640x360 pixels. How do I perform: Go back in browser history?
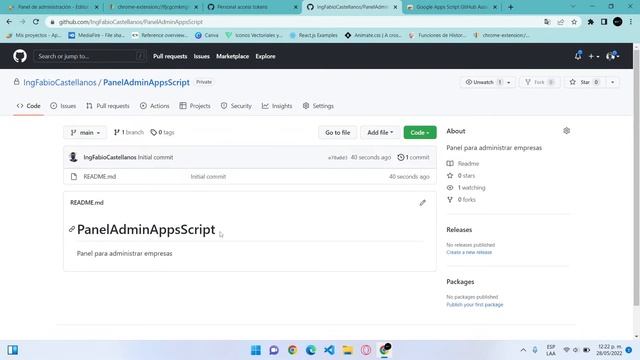click(9, 22)
